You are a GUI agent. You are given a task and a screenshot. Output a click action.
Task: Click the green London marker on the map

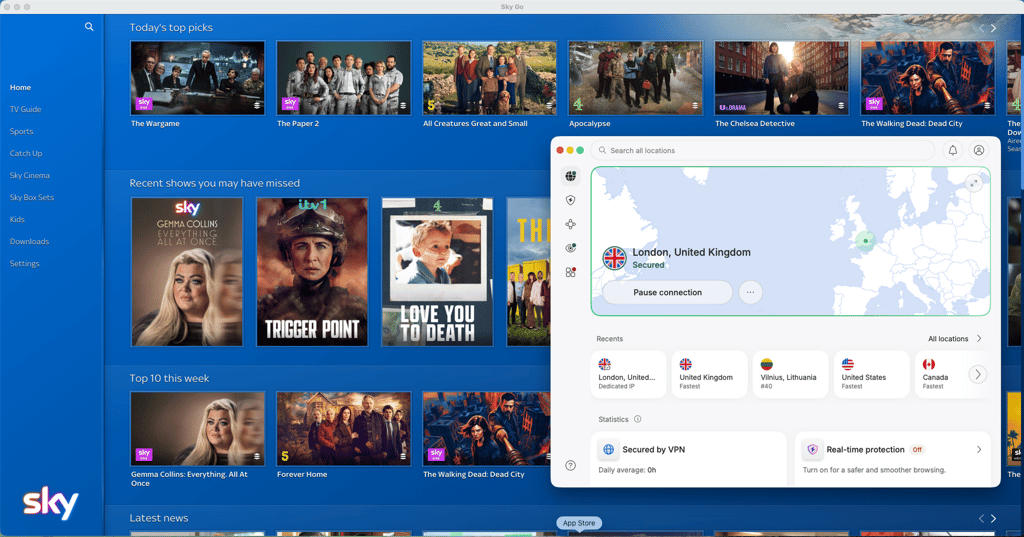[x=865, y=240]
